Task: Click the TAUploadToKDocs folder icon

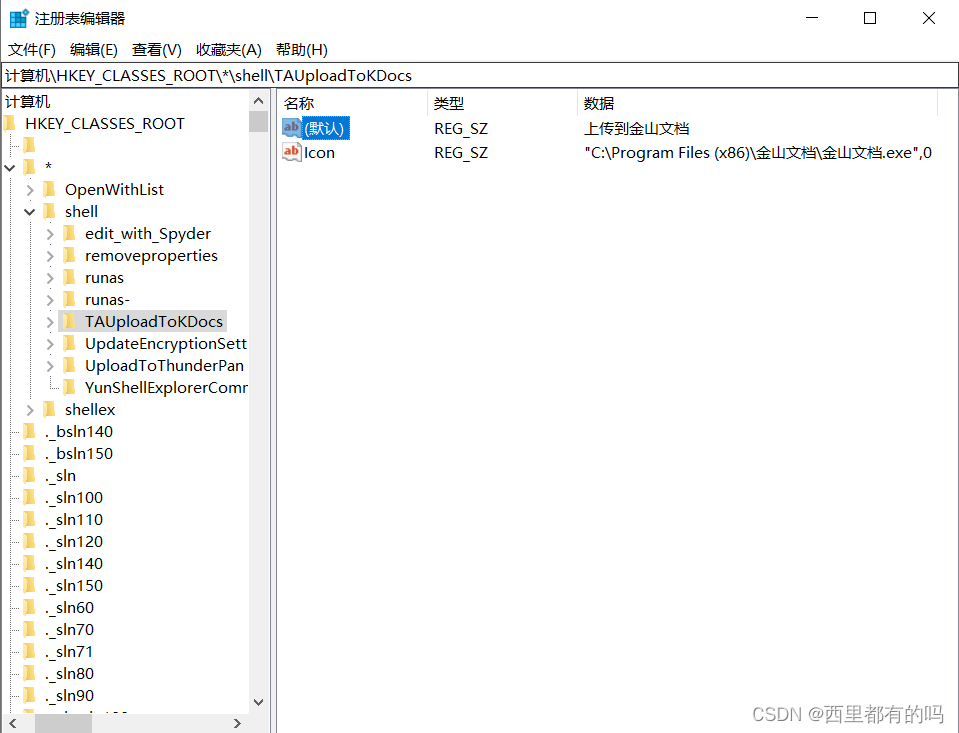Action: tap(70, 321)
